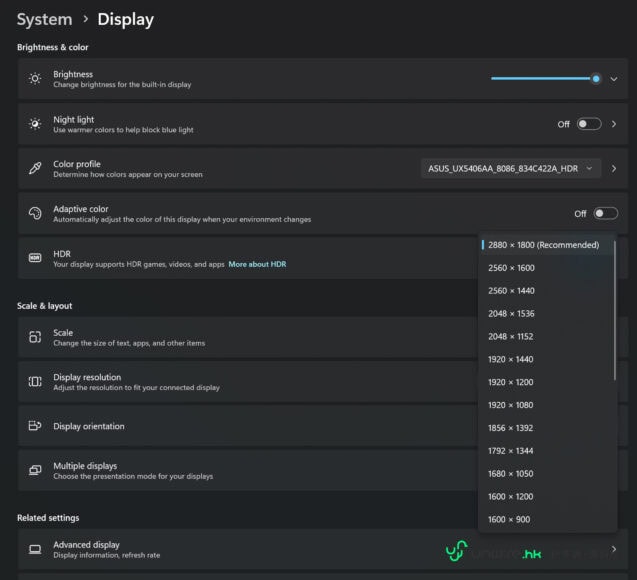
Task: Click the Related settings heading
Action: (48, 518)
